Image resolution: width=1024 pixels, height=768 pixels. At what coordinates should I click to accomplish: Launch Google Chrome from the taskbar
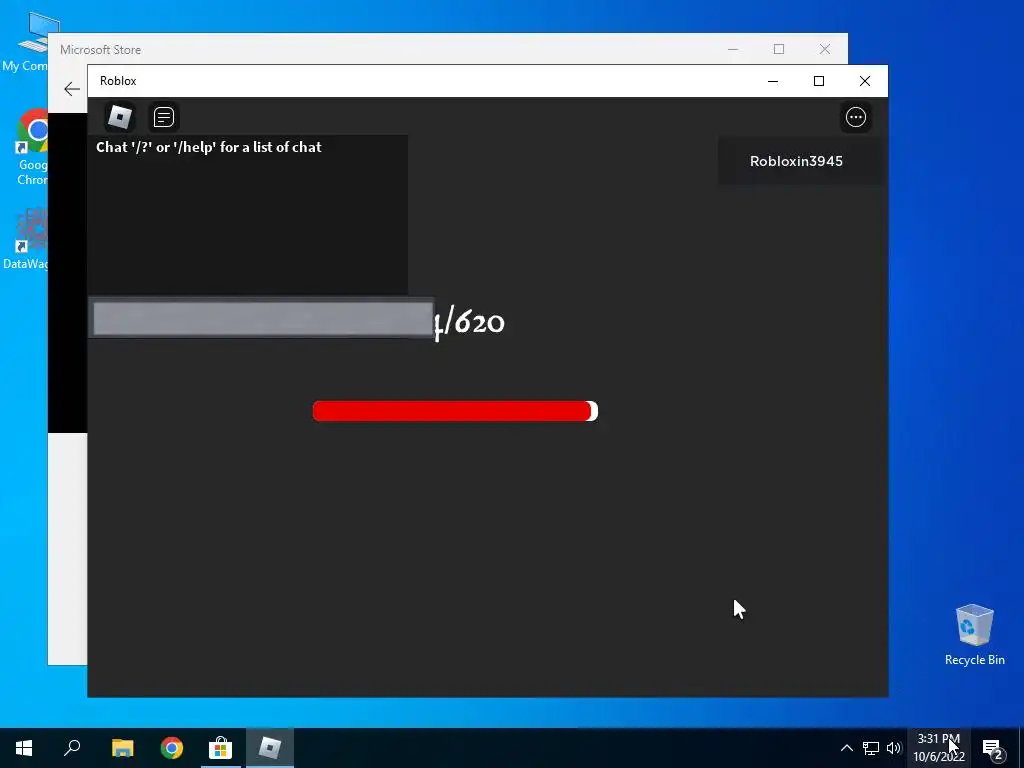172,748
